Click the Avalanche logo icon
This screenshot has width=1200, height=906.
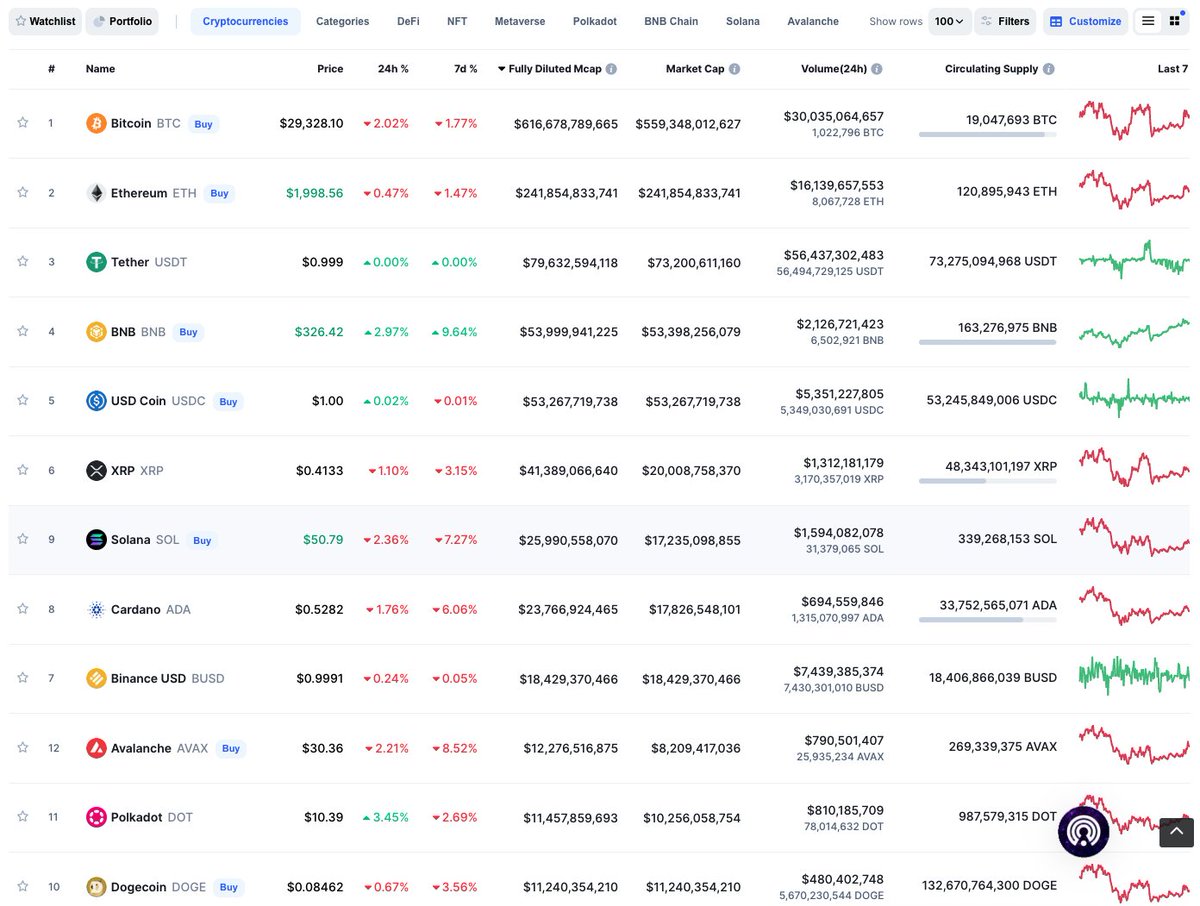click(x=96, y=748)
